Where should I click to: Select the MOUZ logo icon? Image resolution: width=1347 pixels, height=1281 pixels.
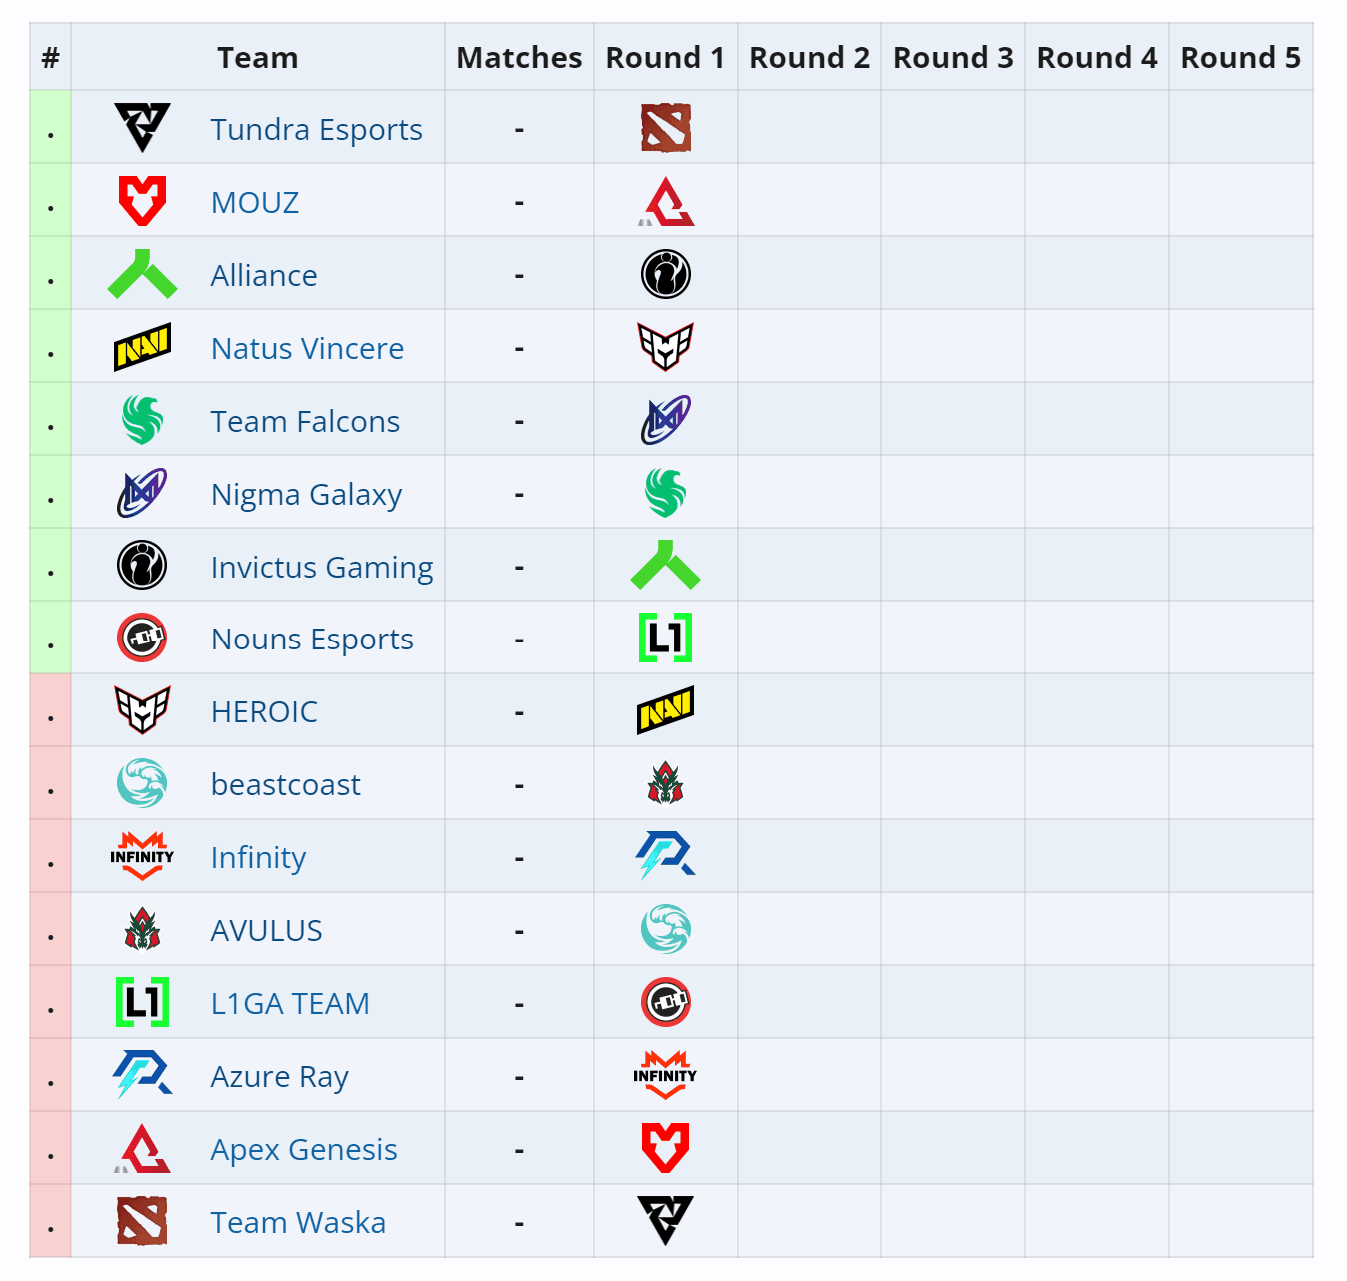tap(141, 200)
